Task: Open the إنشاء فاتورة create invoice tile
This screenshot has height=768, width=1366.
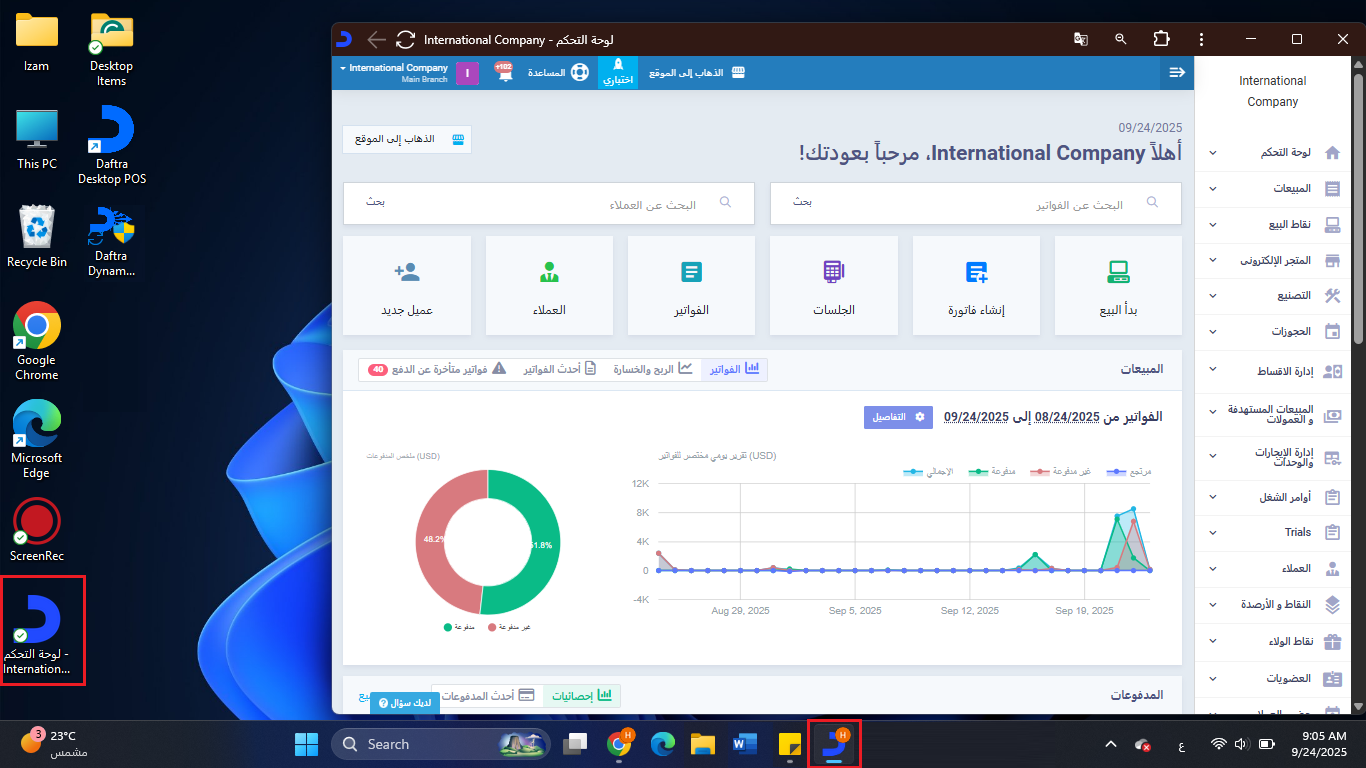Action: (x=976, y=285)
